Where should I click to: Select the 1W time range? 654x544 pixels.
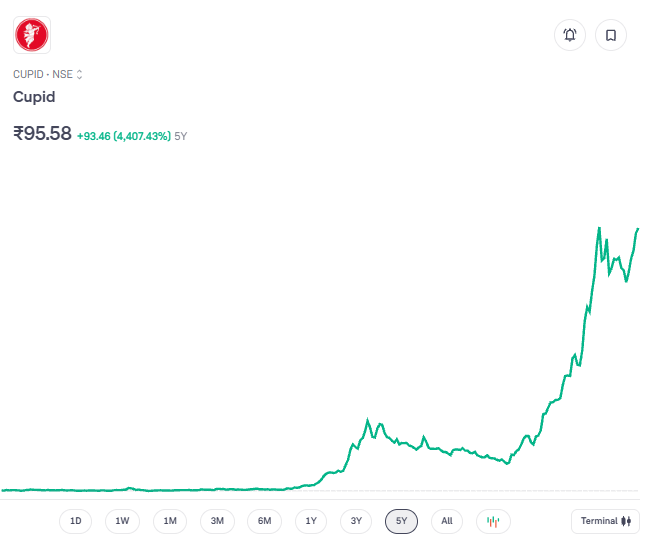click(122, 521)
